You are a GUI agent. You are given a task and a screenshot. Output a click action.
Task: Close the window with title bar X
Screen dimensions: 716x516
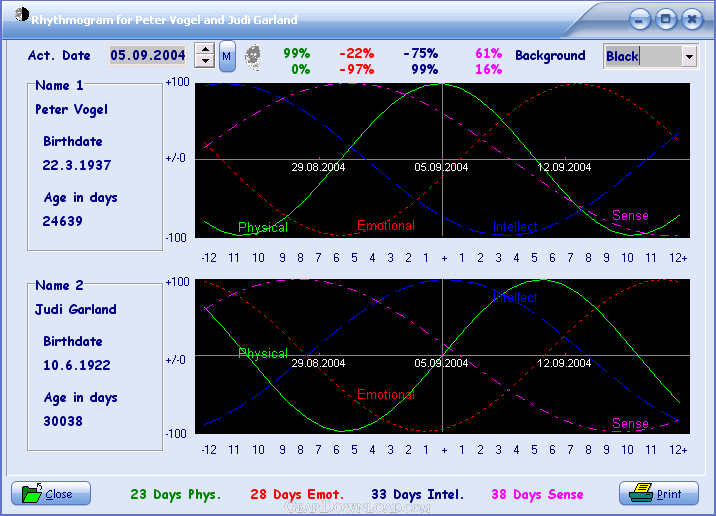point(692,20)
